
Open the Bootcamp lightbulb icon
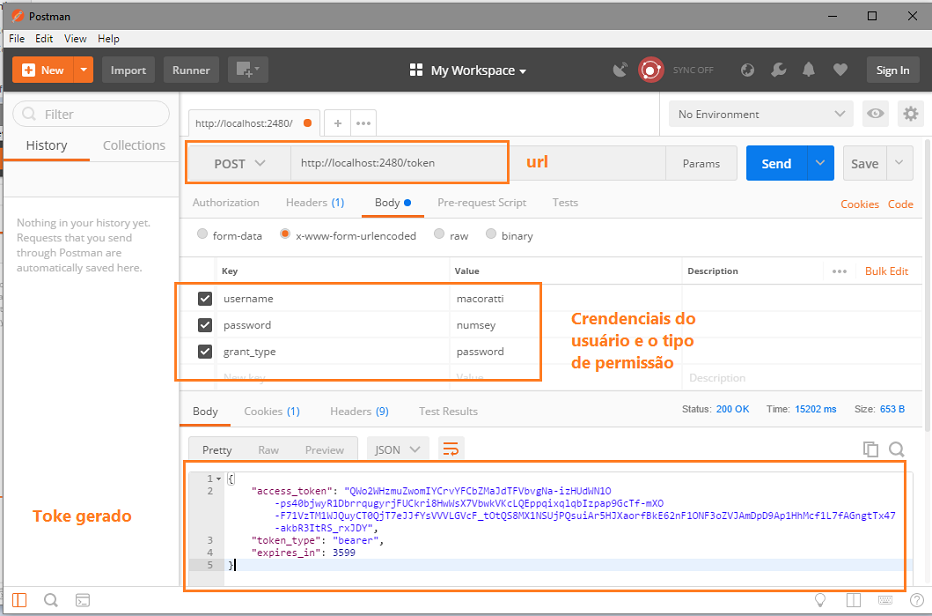point(820,600)
